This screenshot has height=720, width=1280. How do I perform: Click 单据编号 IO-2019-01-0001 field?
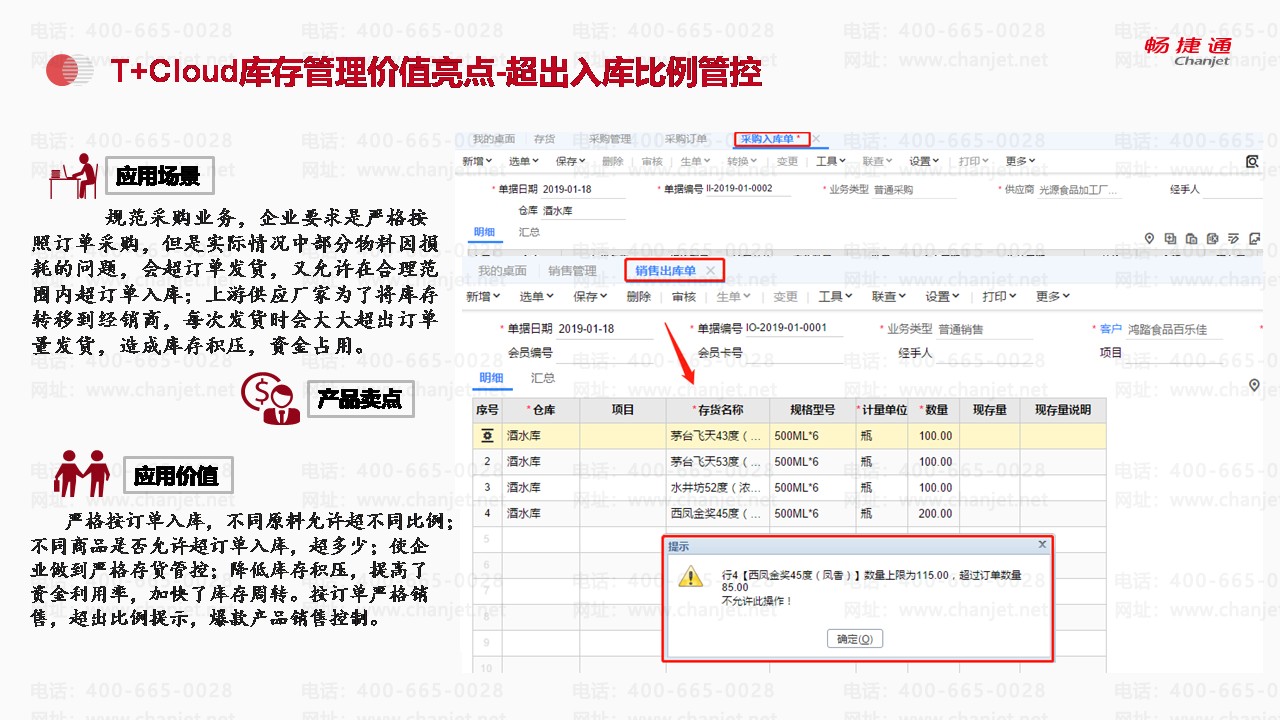[793, 329]
